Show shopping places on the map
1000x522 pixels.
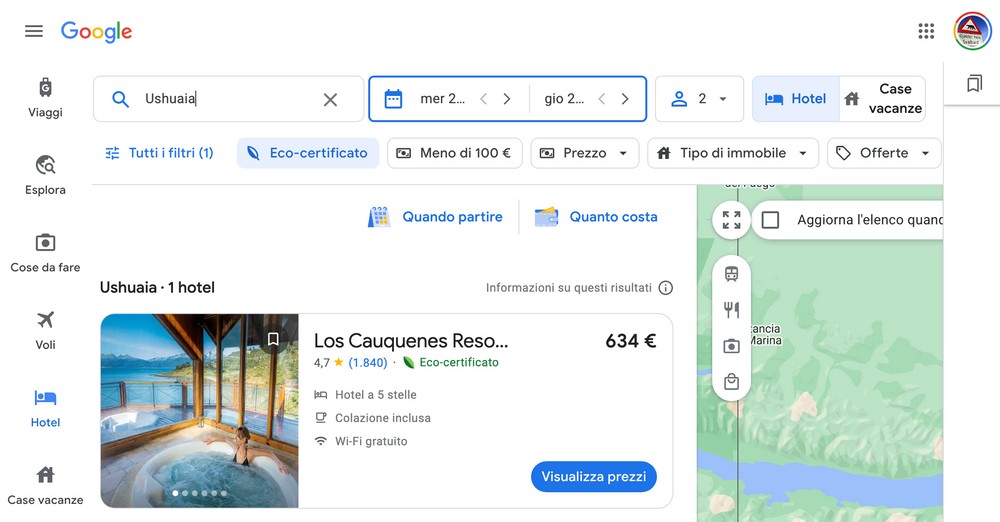(x=732, y=382)
